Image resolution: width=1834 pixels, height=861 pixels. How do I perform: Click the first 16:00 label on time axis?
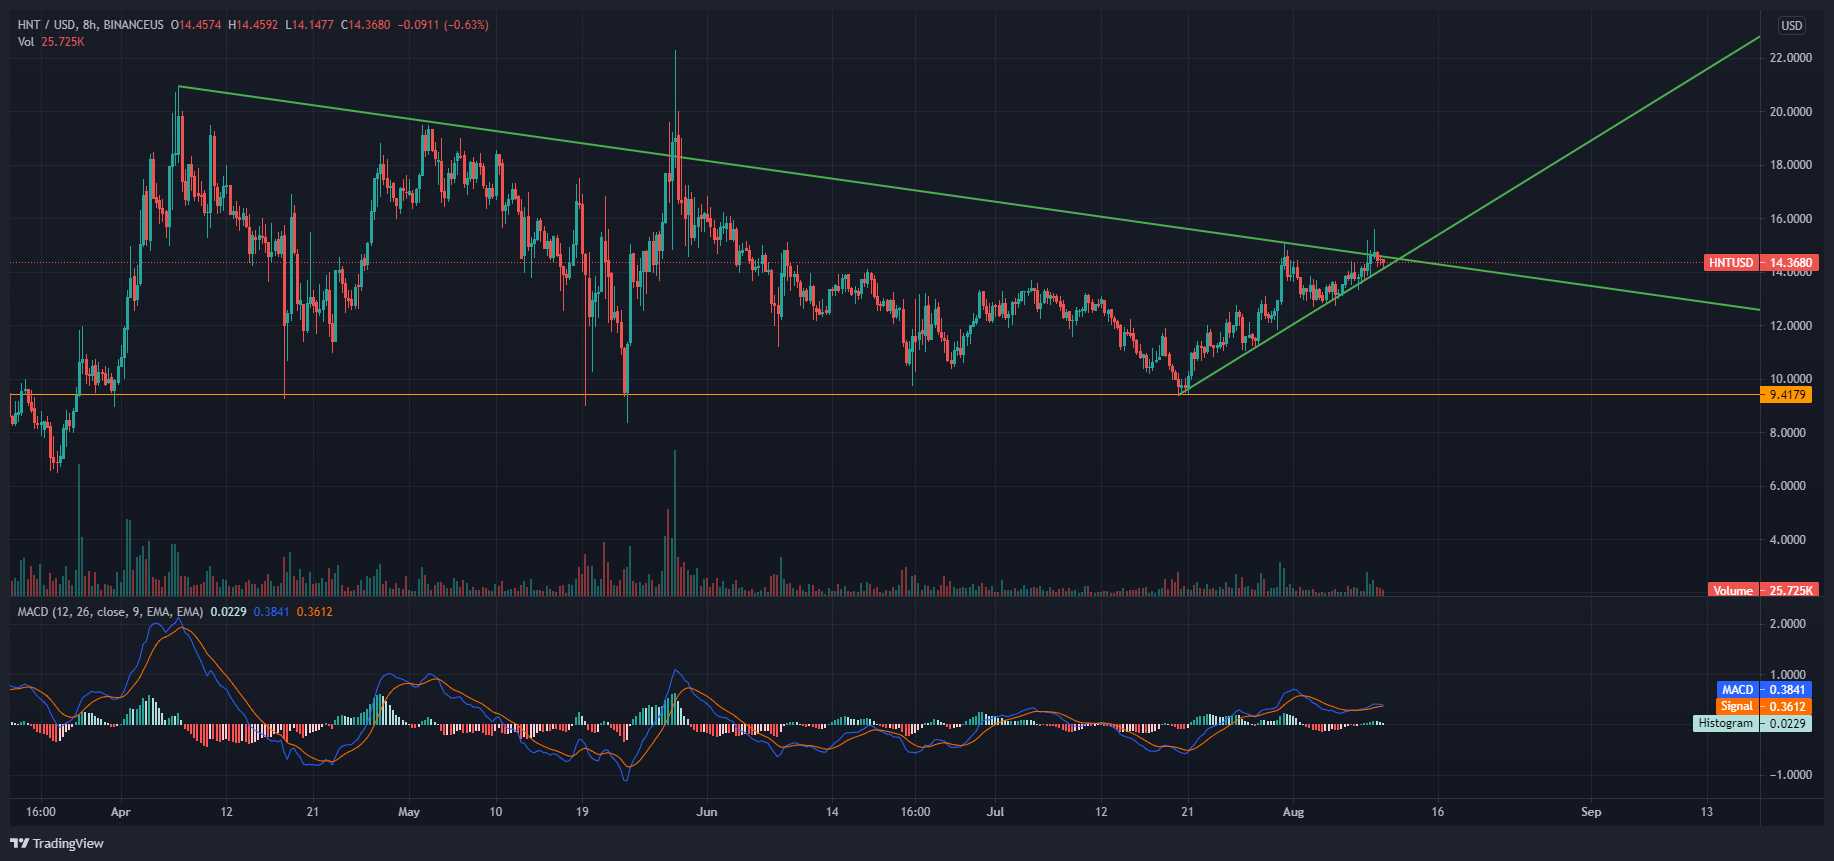41,812
